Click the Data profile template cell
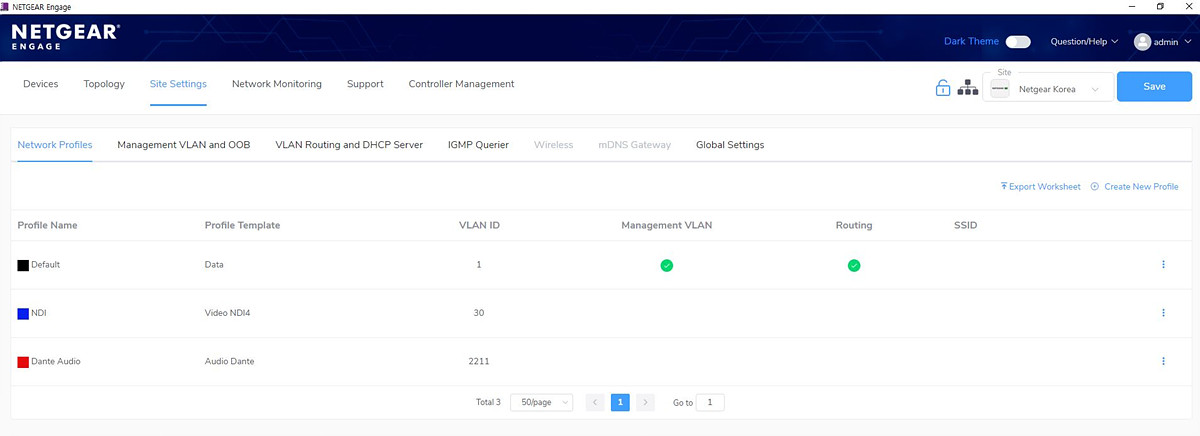This screenshot has width=1200, height=436. pyautogui.click(x=214, y=265)
